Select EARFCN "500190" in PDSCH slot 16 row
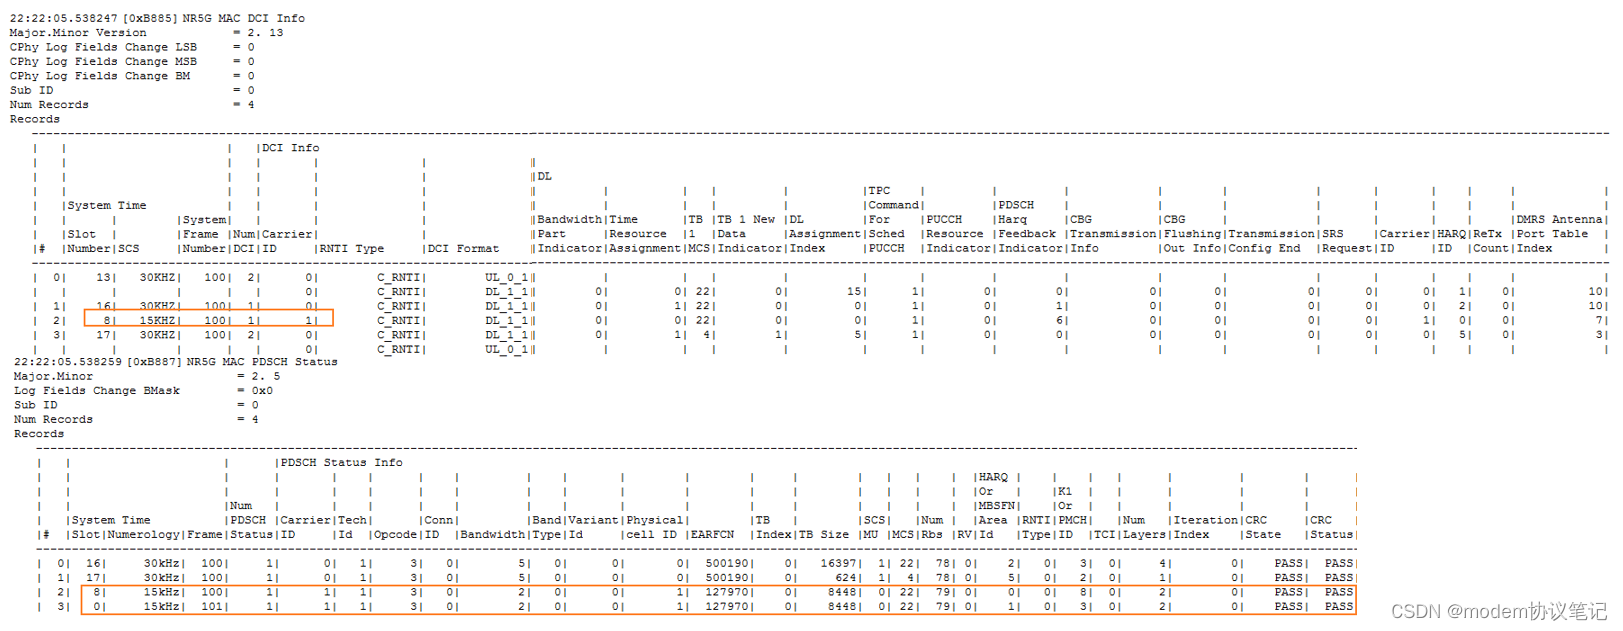Image resolution: width=1623 pixels, height=631 pixels. pyautogui.click(x=727, y=563)
